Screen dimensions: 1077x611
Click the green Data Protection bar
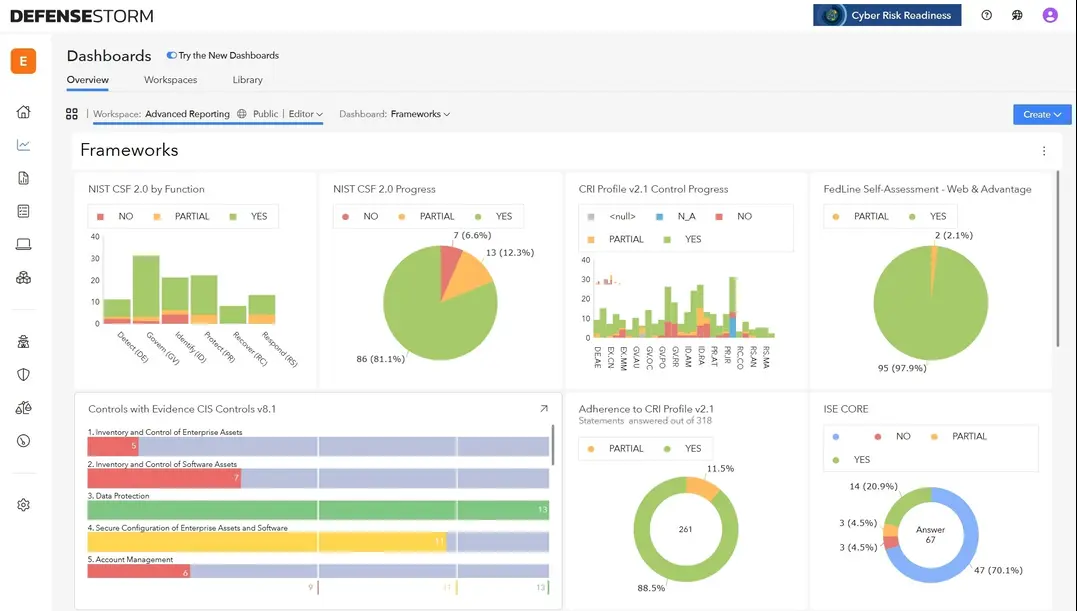(317, 510)
